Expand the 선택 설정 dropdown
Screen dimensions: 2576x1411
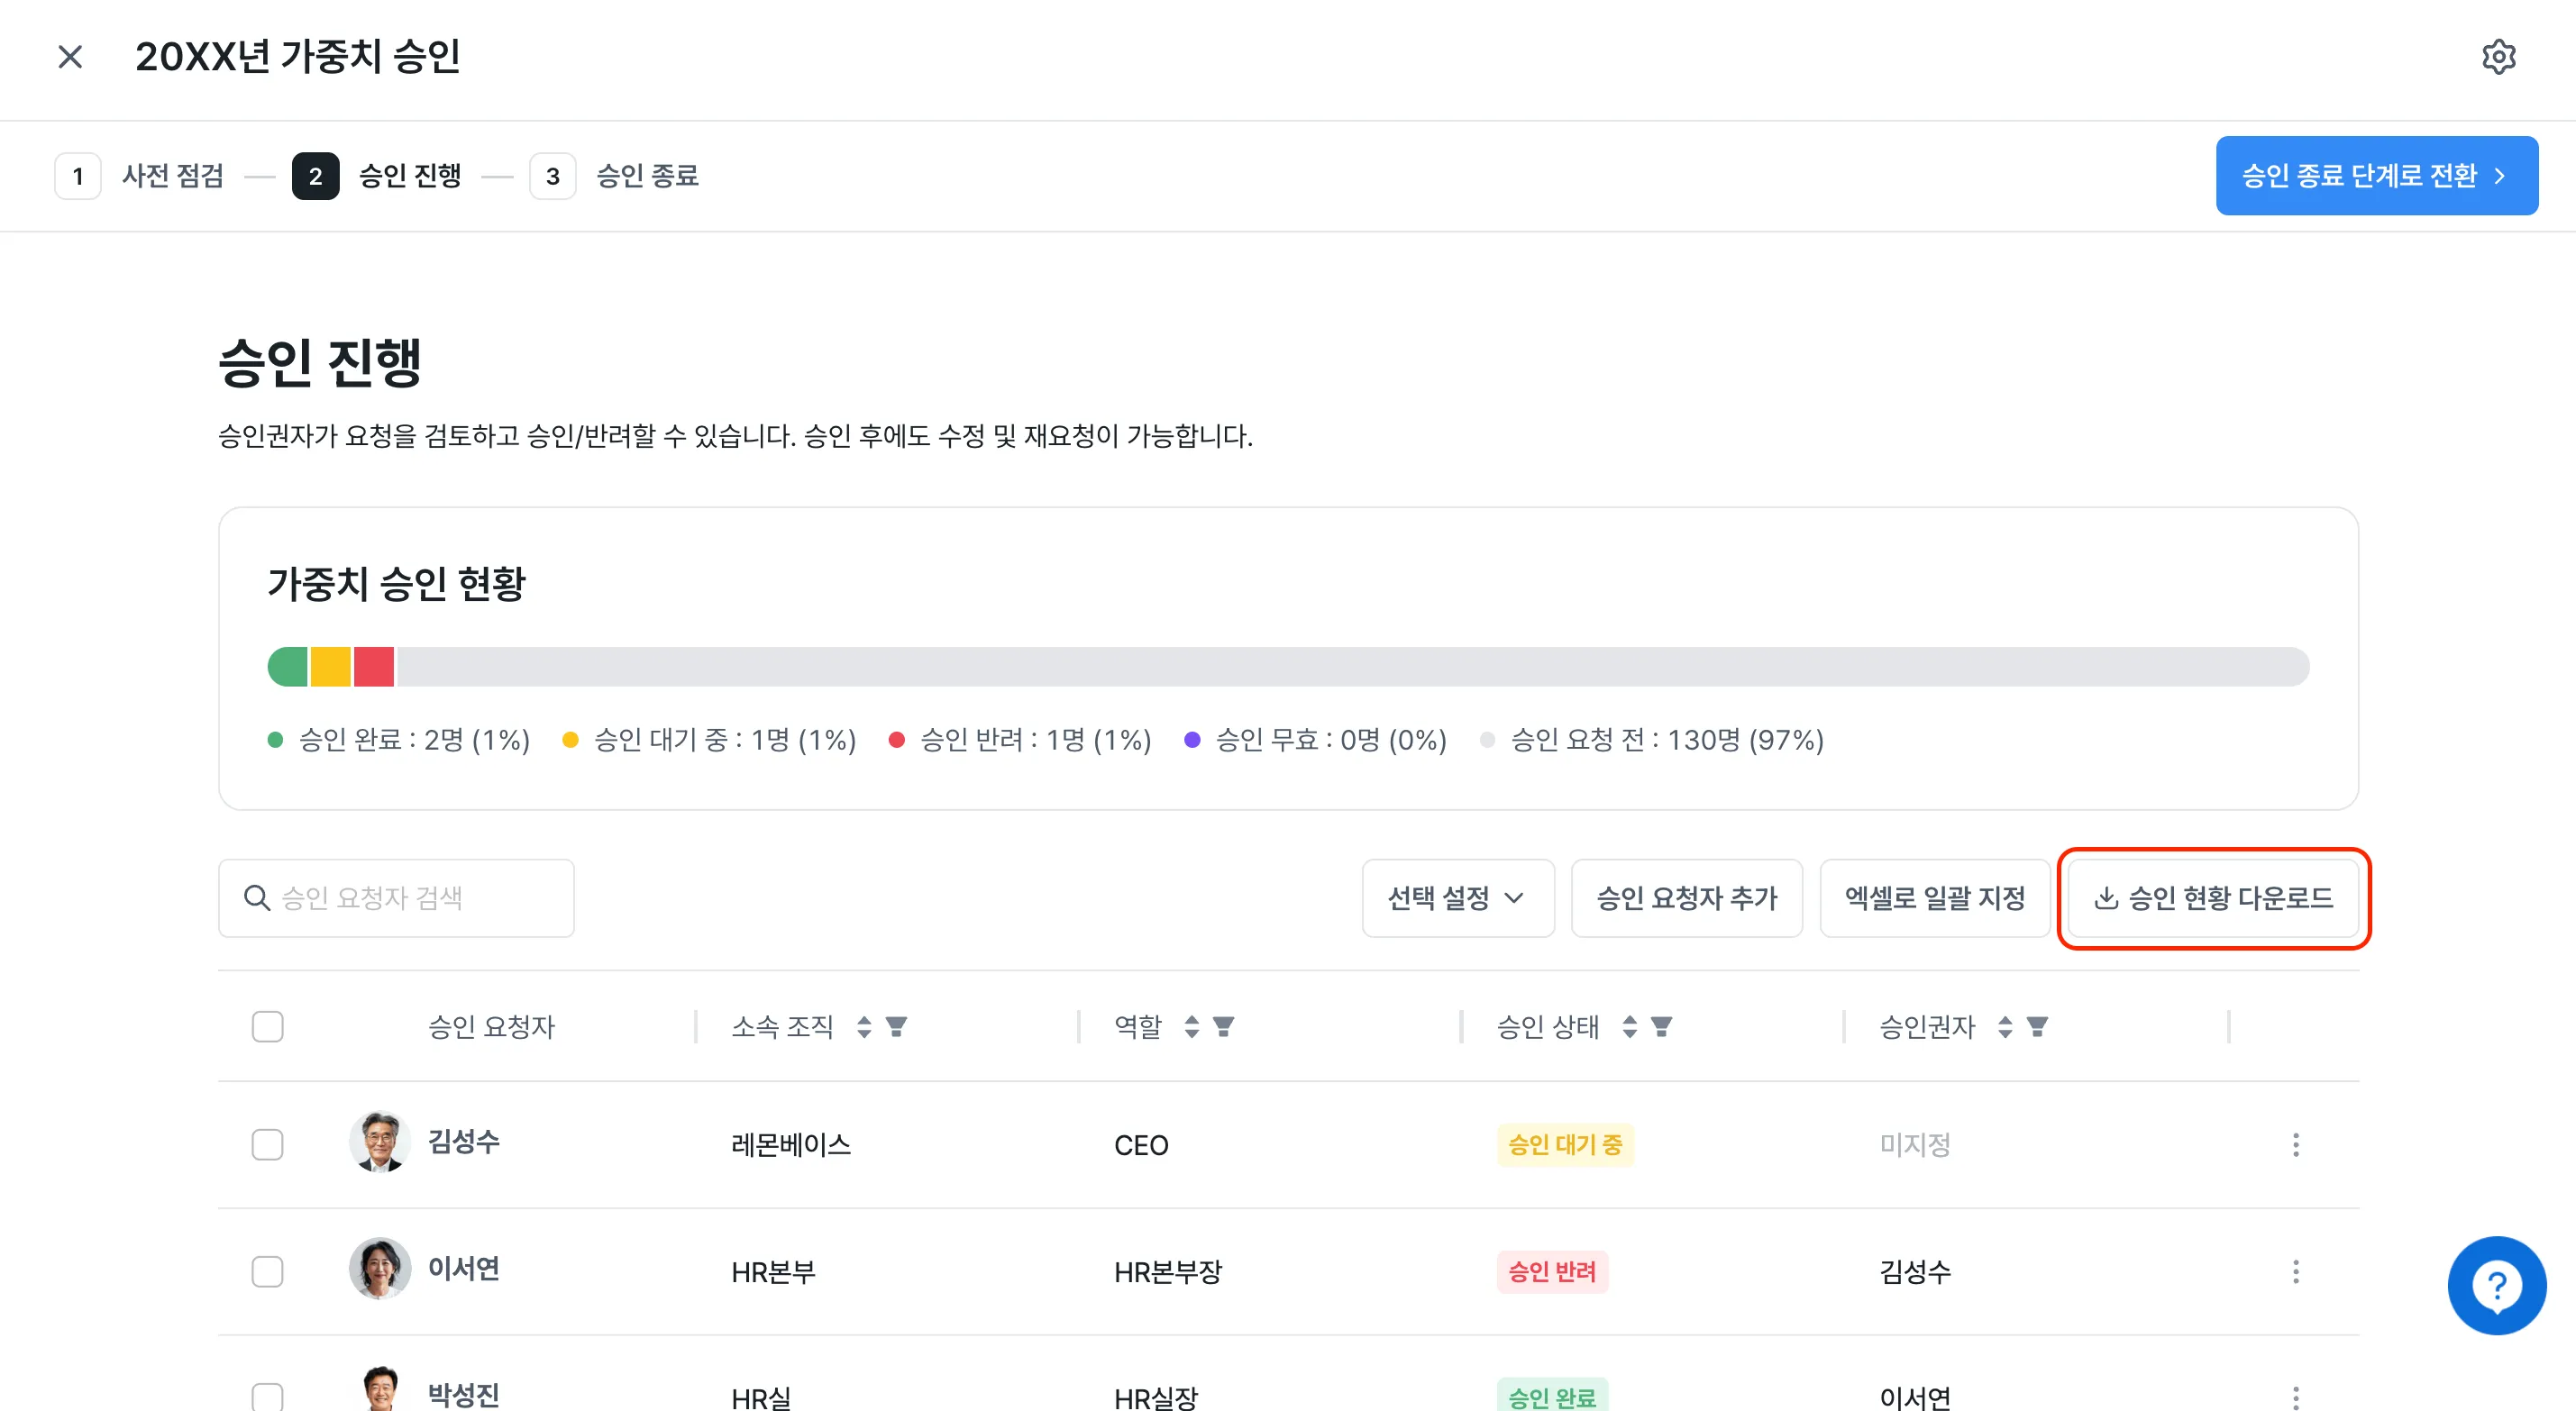[1458, 898]
